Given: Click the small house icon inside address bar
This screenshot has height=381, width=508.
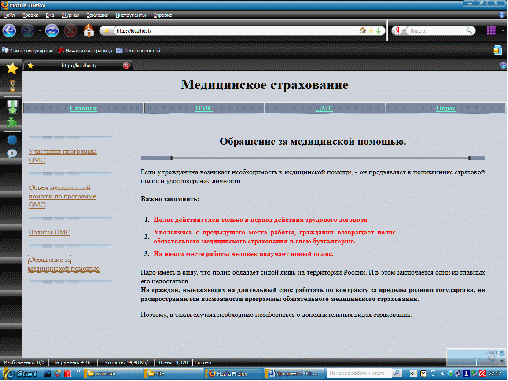Looking at the screenshot, I should 363,30.
